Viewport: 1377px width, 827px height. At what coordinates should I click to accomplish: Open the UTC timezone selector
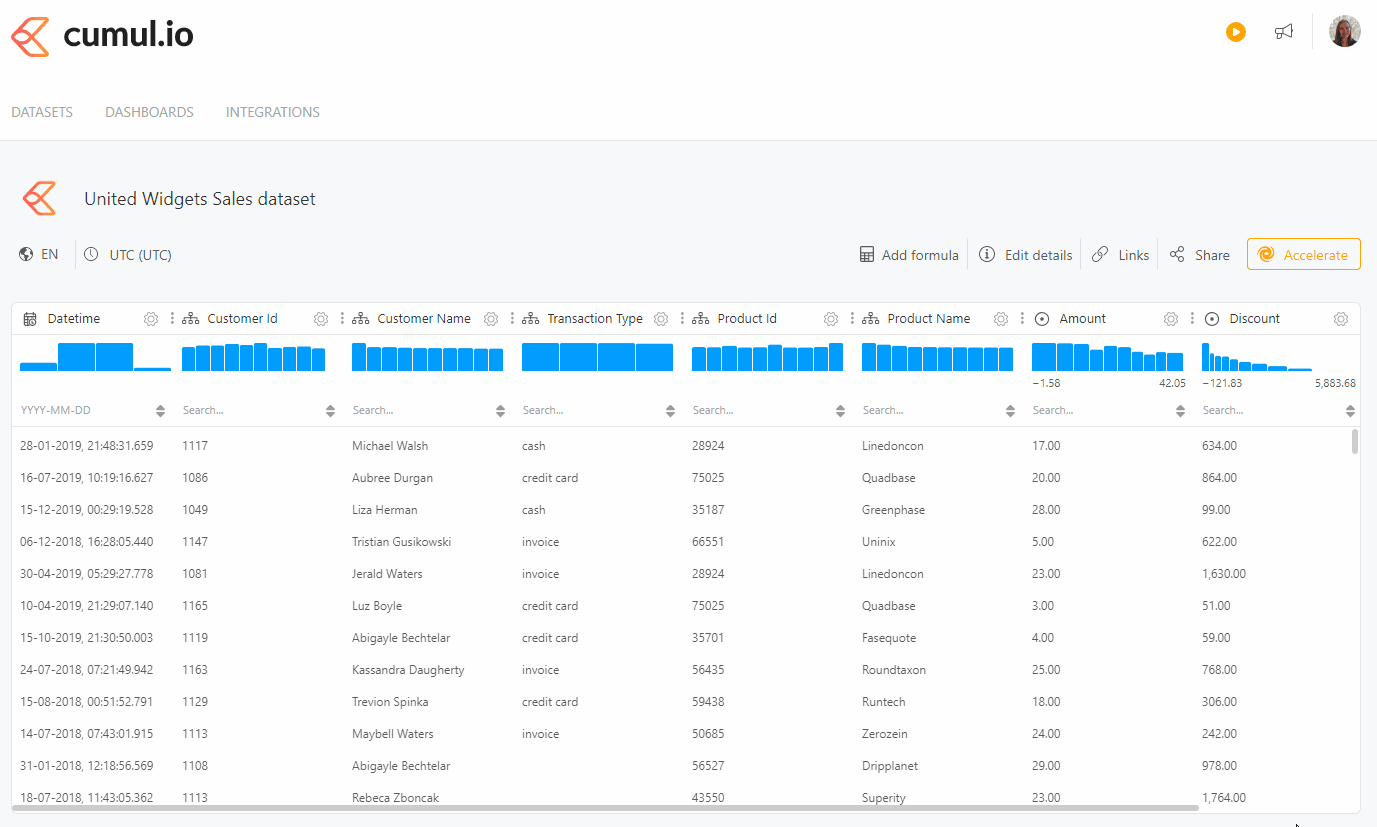(x=129, y=255)
